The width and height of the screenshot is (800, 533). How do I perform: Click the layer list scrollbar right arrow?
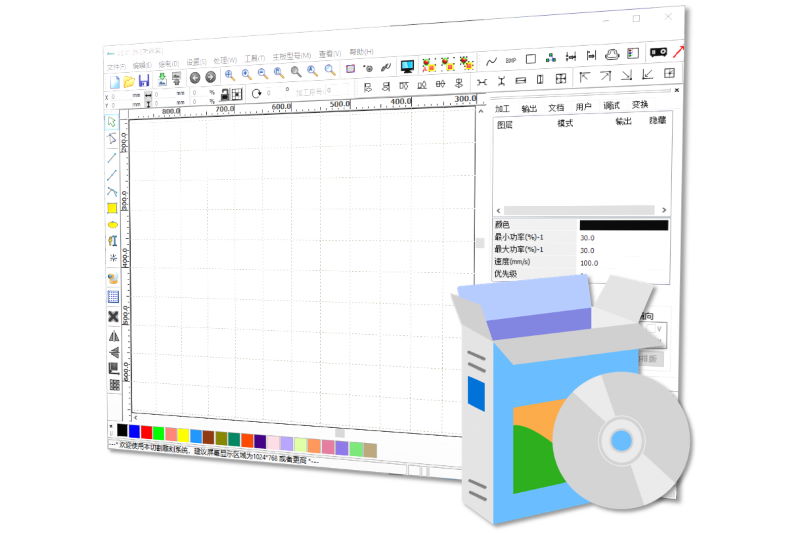[x=664, y=210]
